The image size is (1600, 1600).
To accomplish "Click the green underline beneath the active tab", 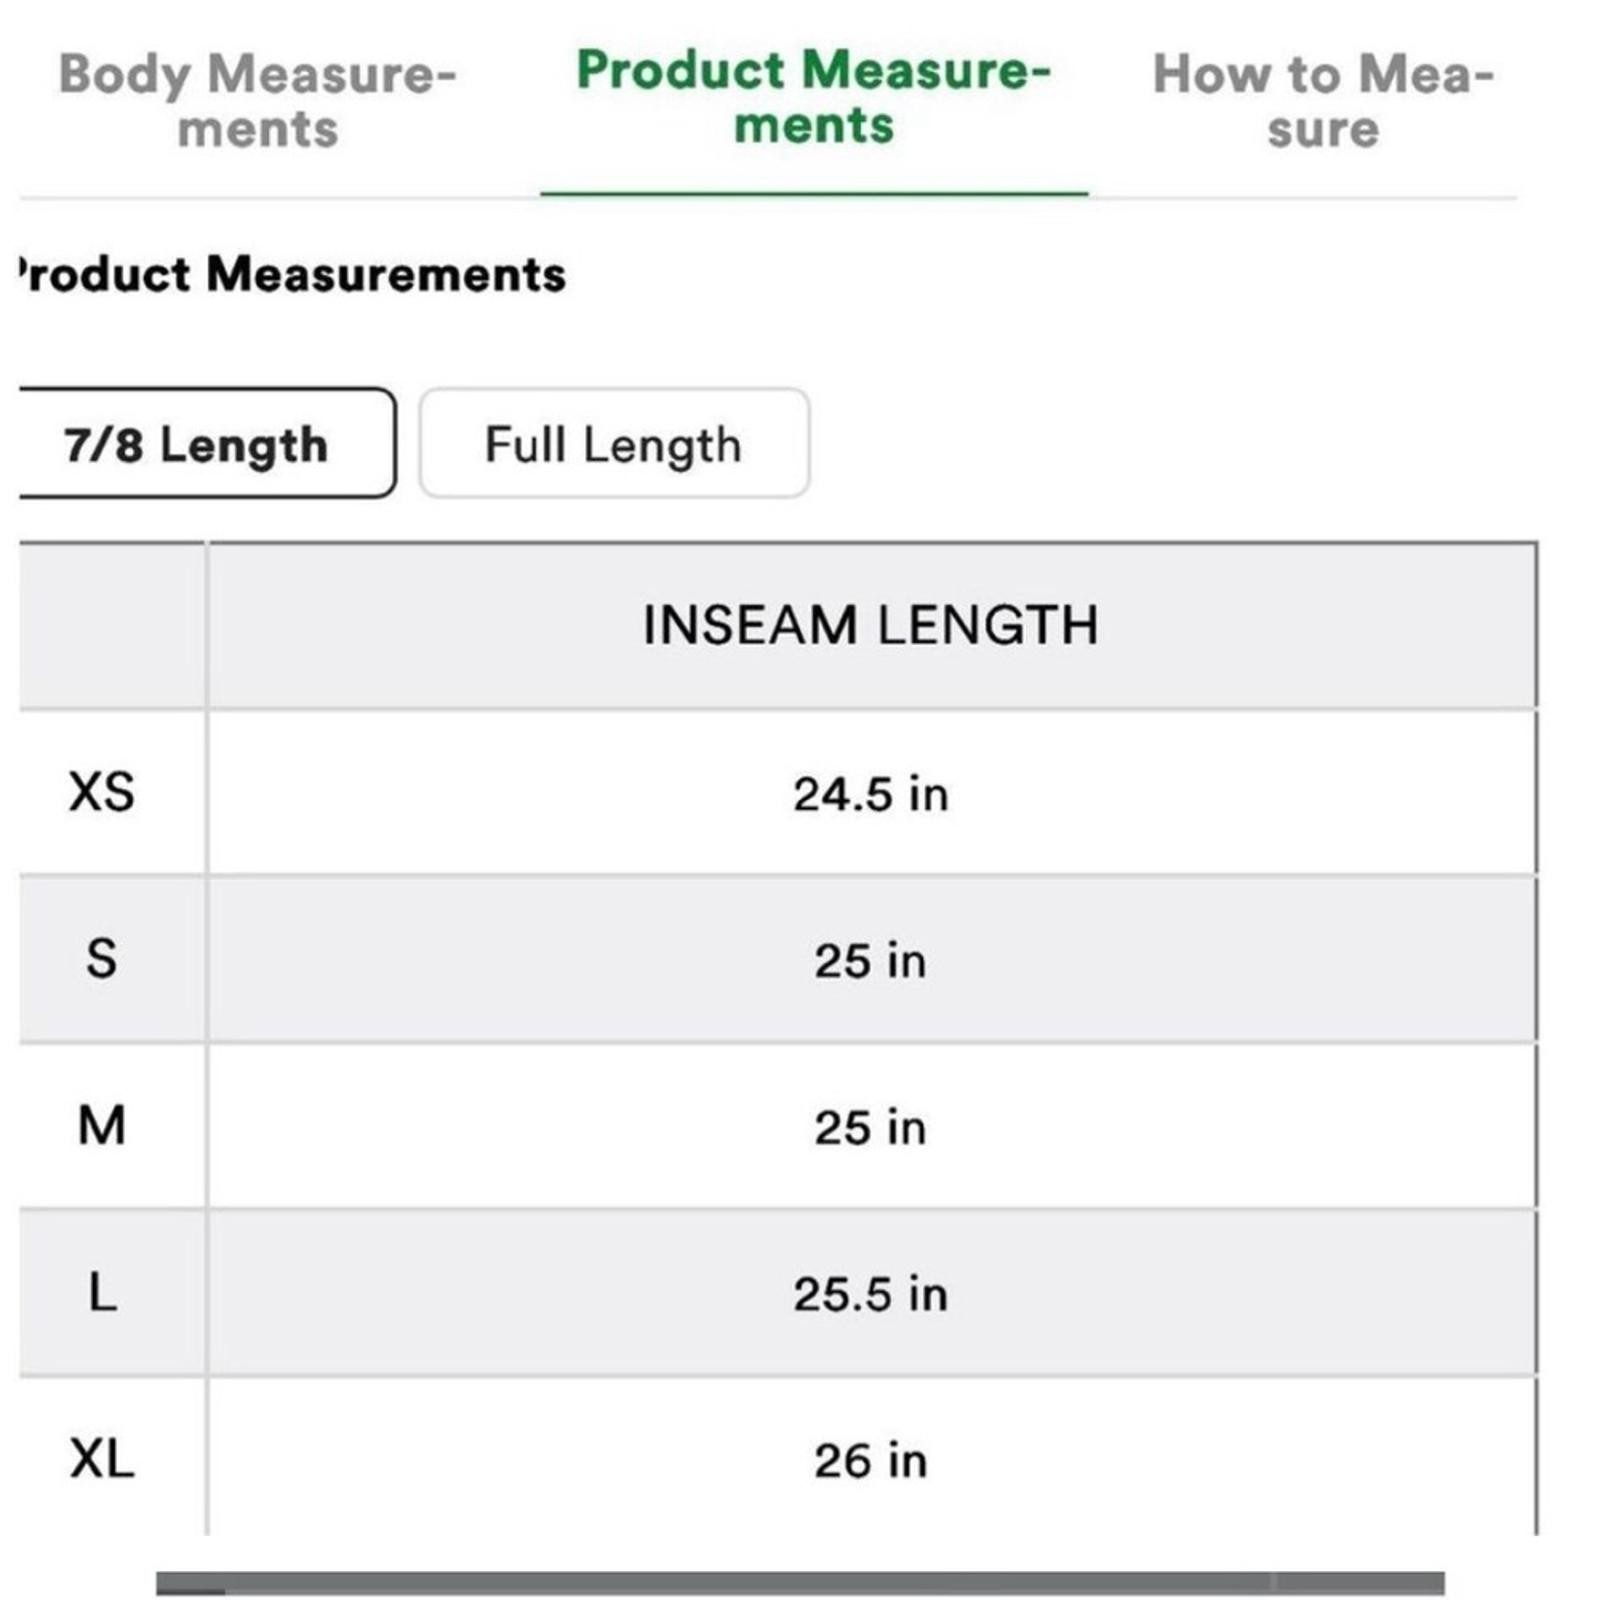I will 813,192.
